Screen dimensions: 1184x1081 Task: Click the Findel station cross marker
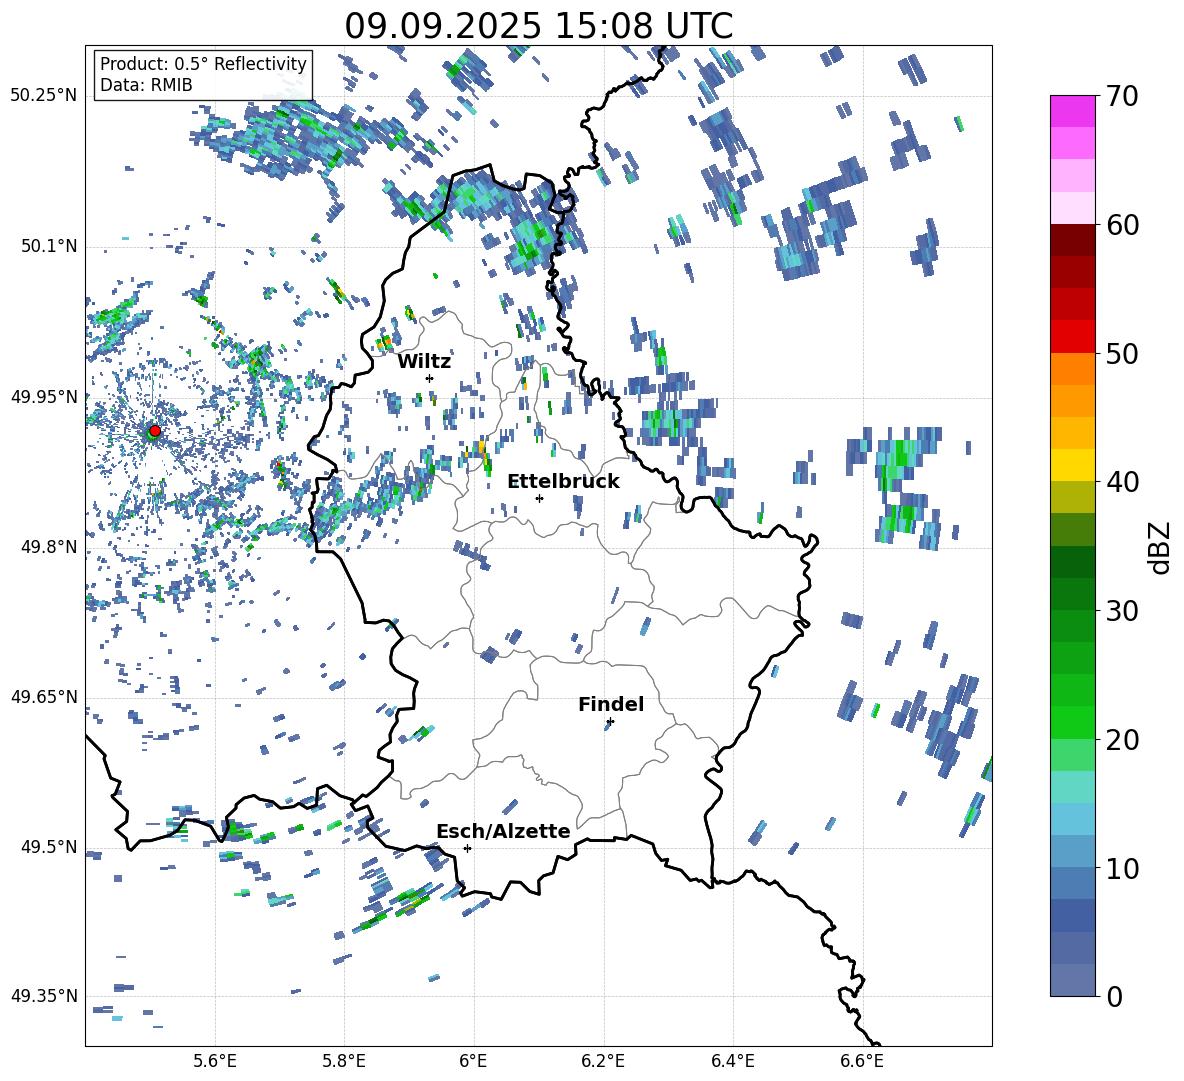tap(610, 722)
